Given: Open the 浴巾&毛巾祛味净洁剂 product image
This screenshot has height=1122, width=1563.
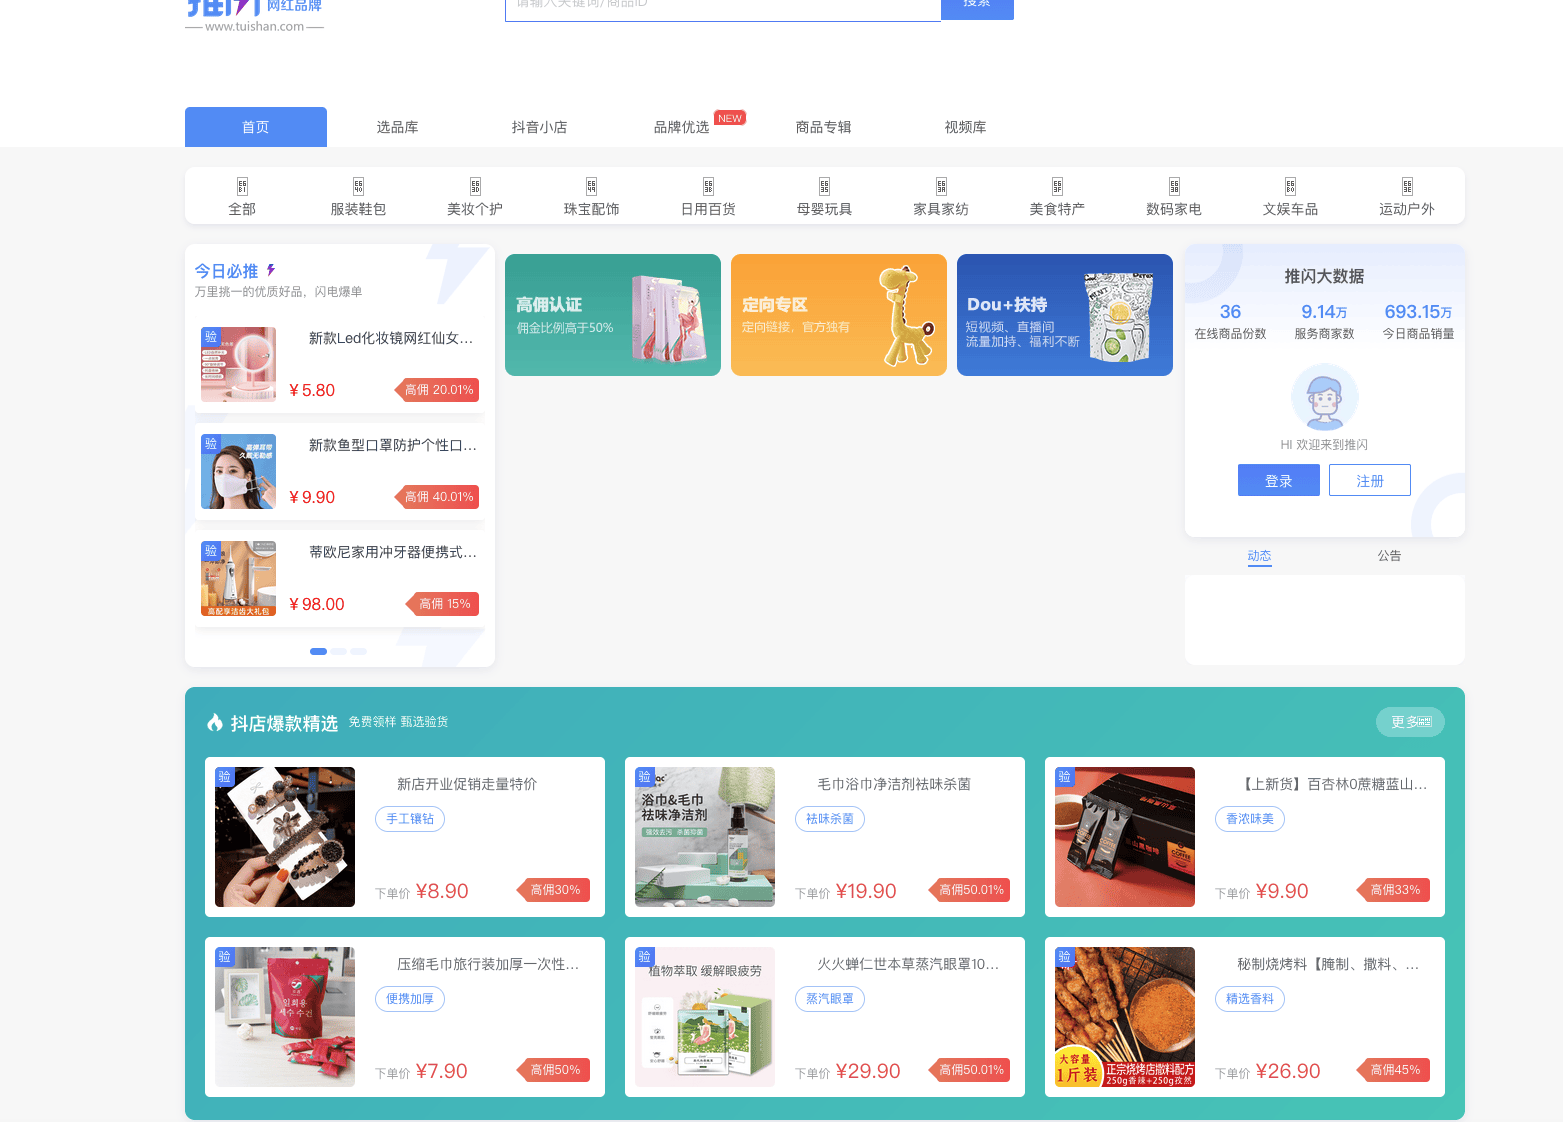Looking at the screenshot, I should [x=705, y=837].
